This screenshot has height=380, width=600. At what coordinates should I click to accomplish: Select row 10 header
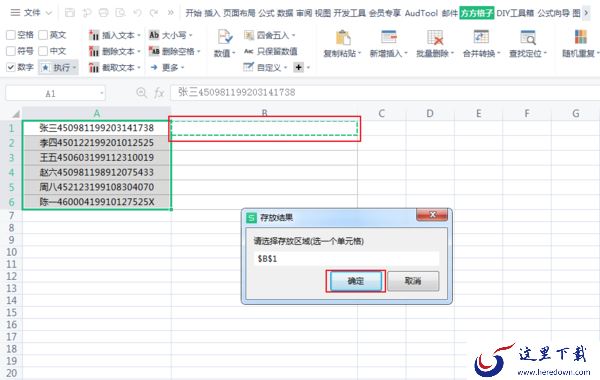tap(11, 252)
